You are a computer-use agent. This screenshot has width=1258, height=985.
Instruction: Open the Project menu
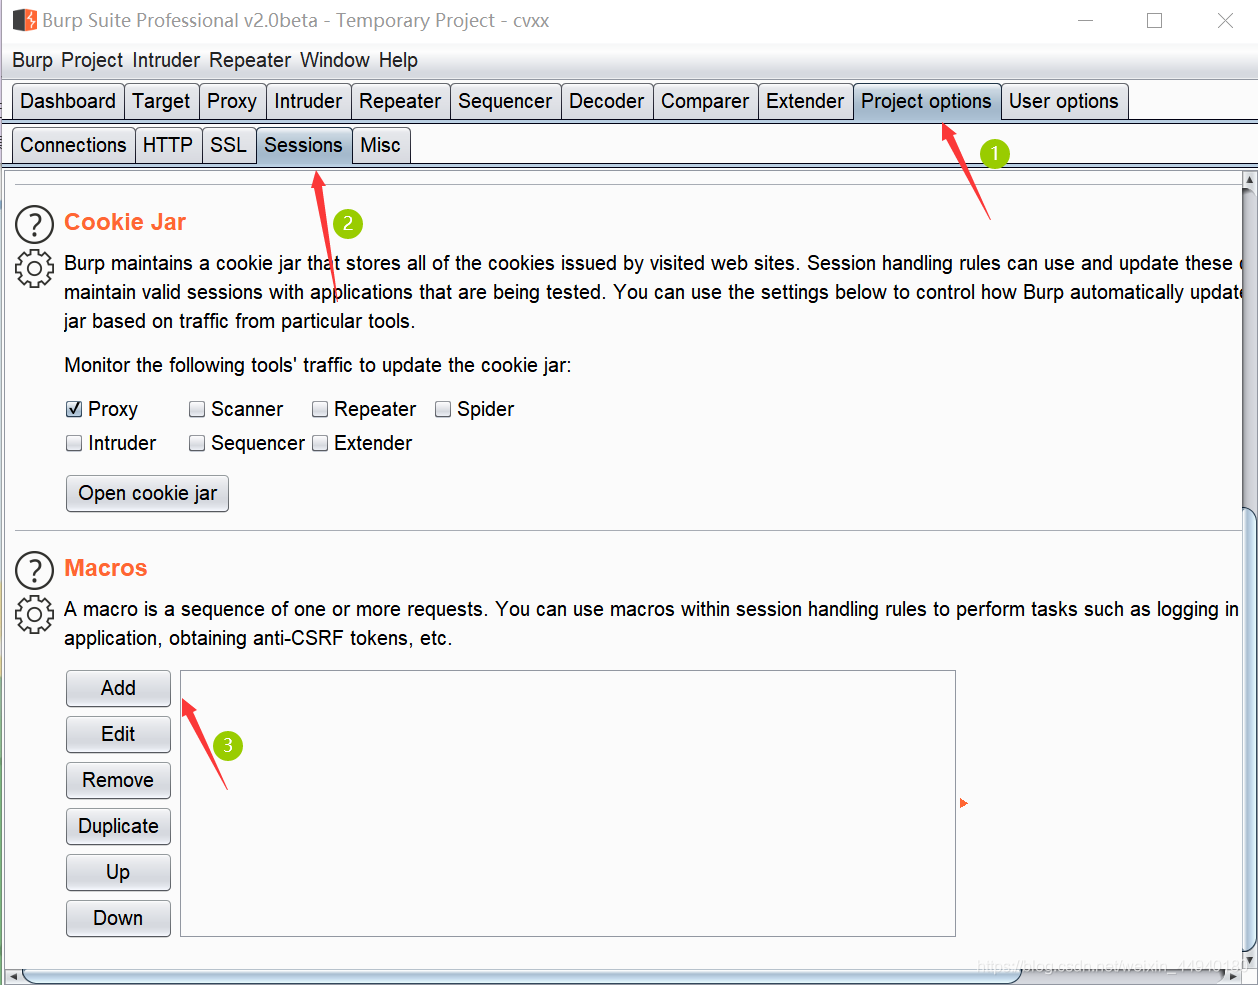[x=92, y=60]
